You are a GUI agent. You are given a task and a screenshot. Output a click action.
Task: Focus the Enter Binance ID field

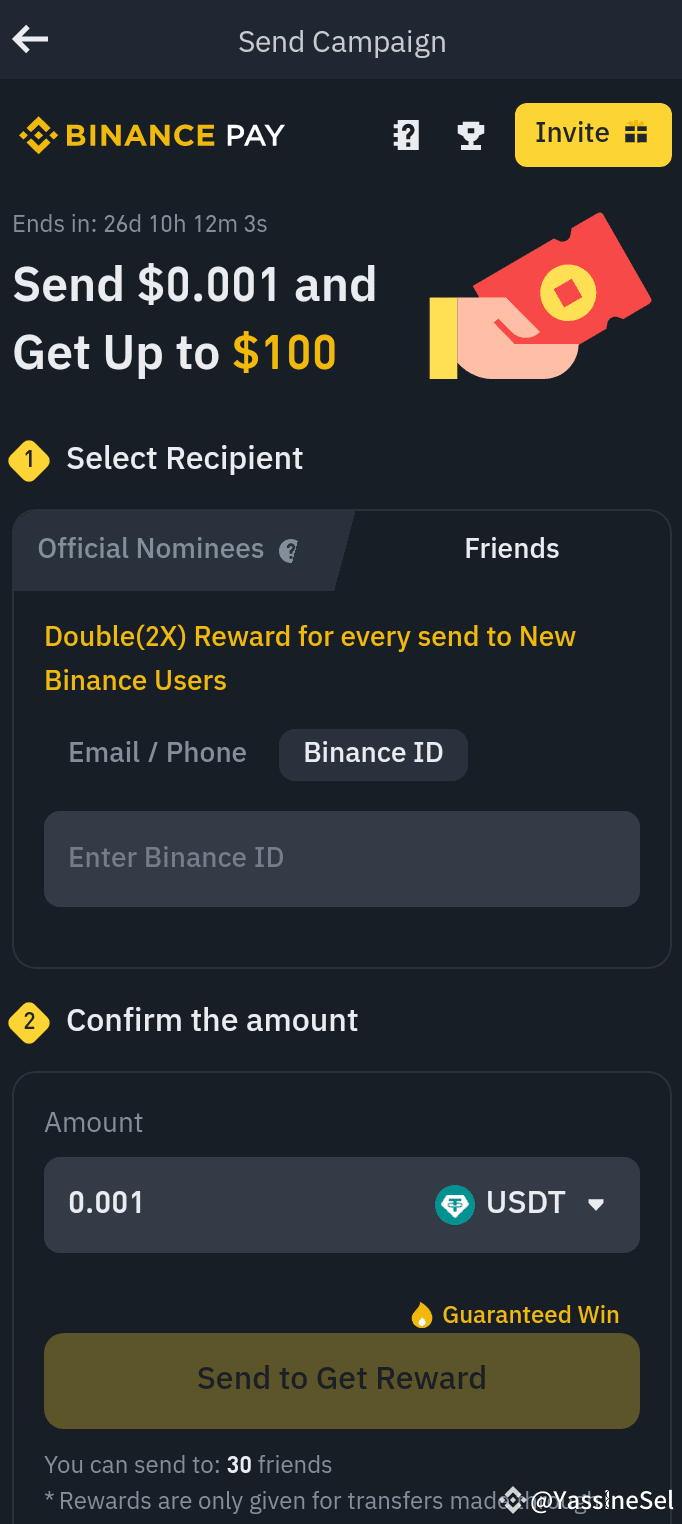(342, 859)
